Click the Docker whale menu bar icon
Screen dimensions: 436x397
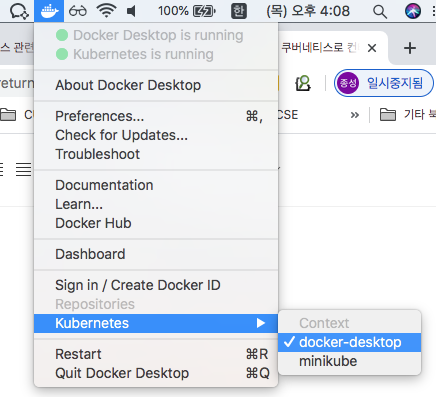49,11
